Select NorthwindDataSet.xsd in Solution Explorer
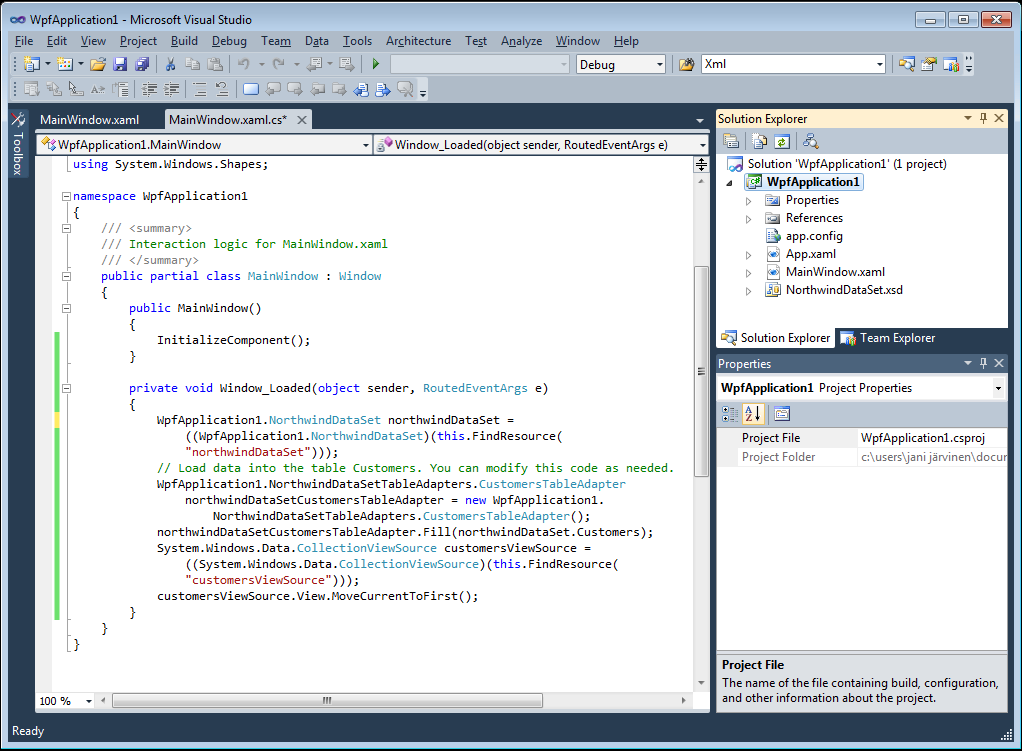 click(846, 289)
